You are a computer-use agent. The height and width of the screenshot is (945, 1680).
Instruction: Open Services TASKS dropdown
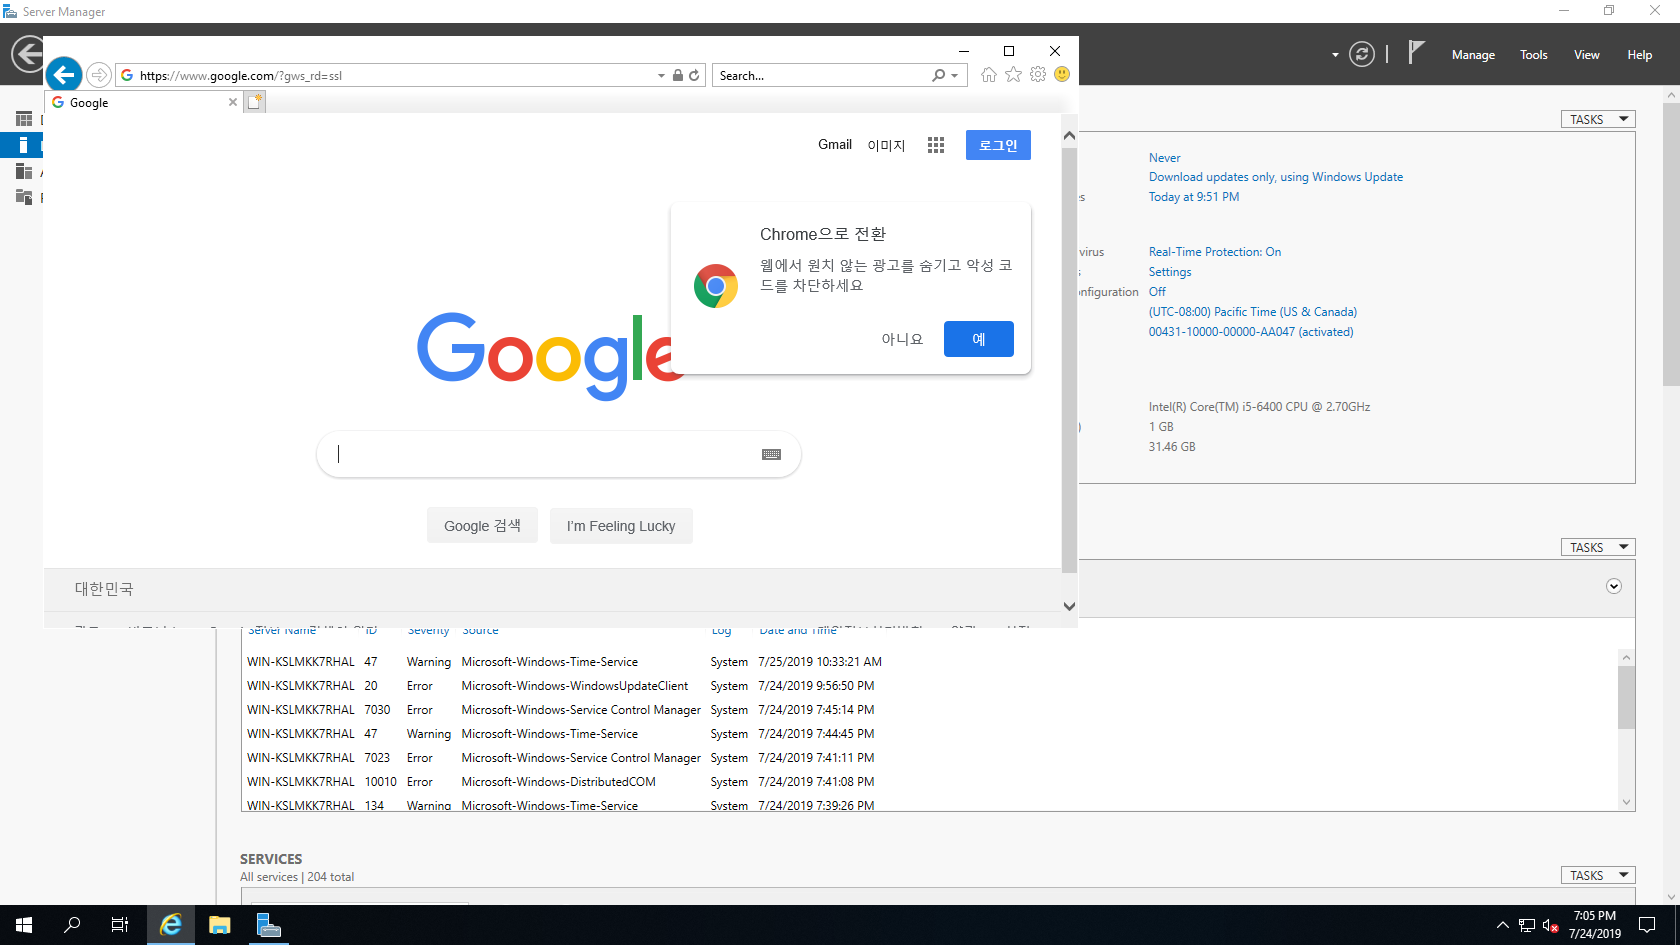point(1598,875)
